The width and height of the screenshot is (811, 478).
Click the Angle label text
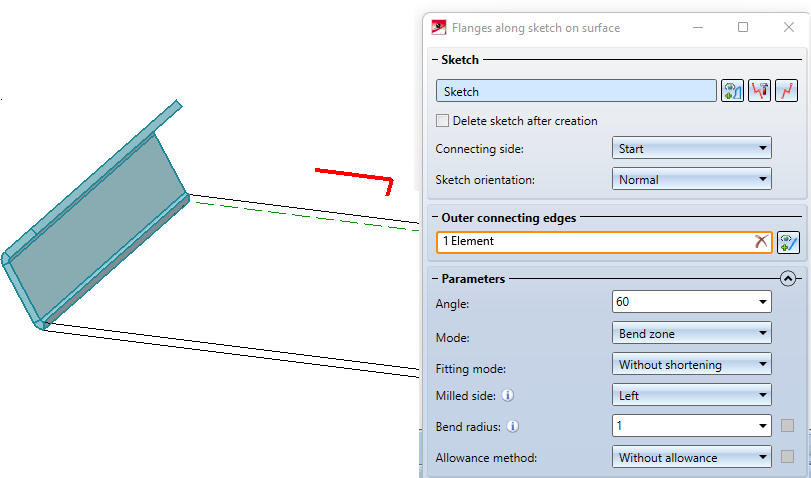coord(452,304)
